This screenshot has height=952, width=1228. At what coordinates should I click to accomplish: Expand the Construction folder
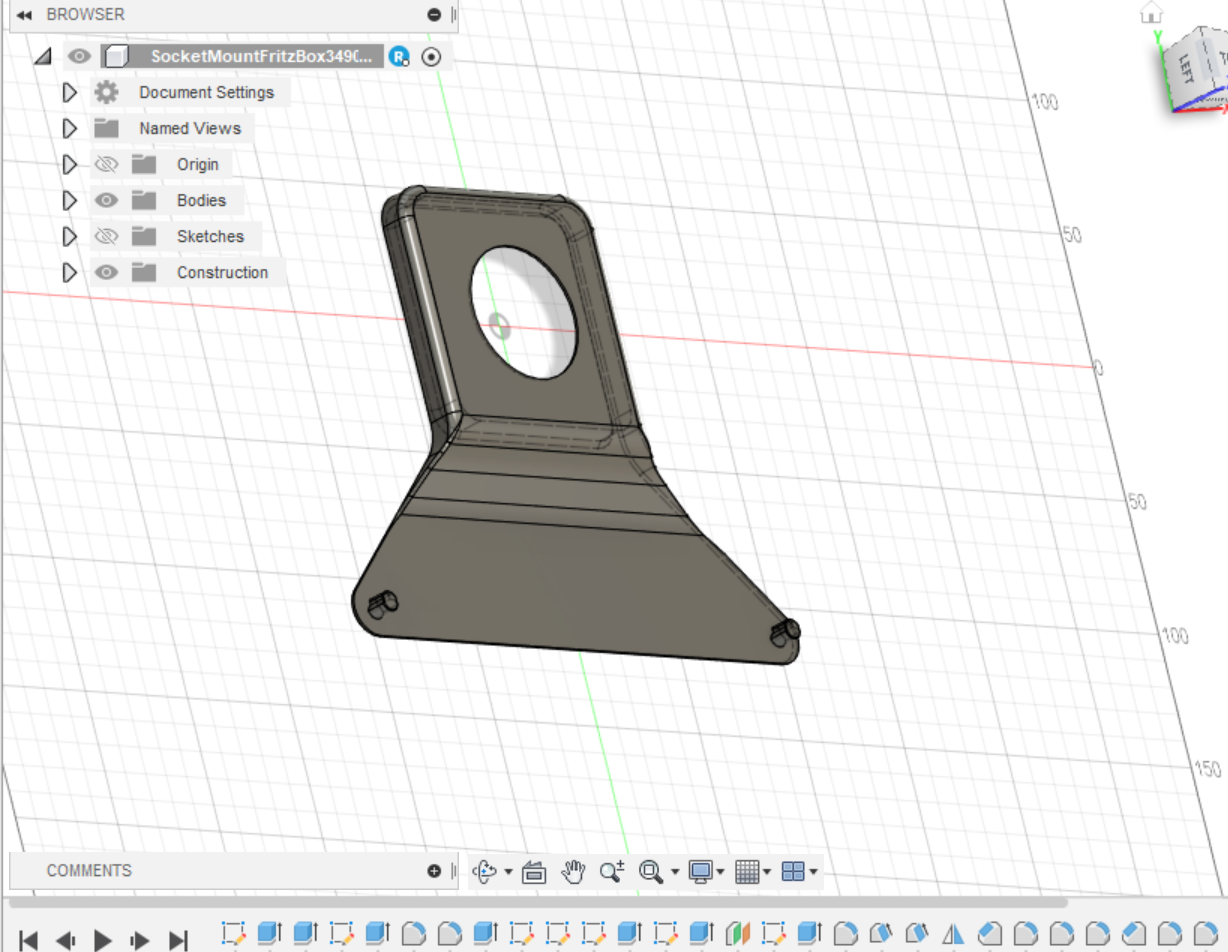point(70,272)
